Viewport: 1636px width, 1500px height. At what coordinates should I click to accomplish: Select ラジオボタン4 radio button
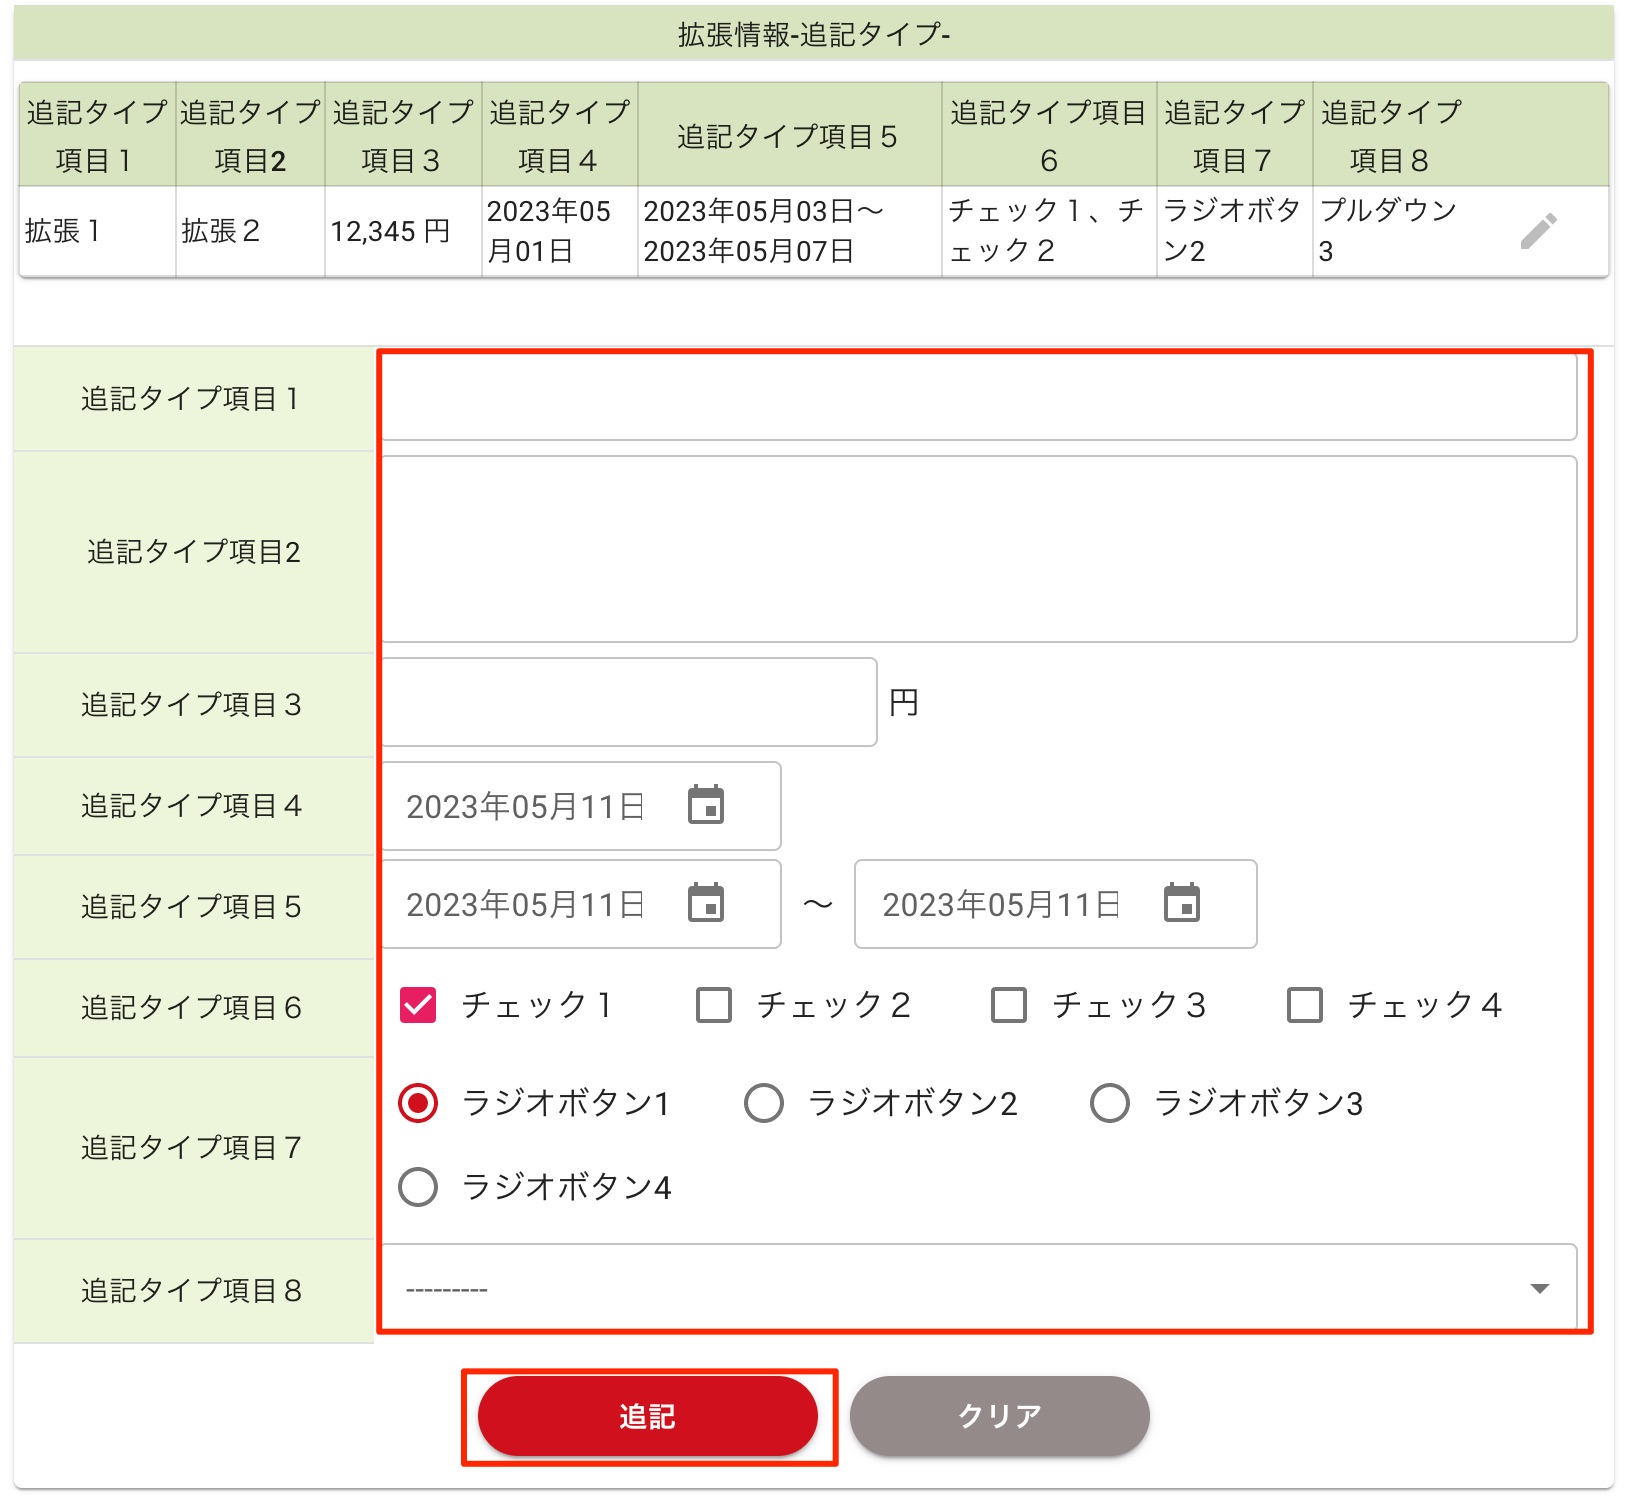(x=418, y=1187)
